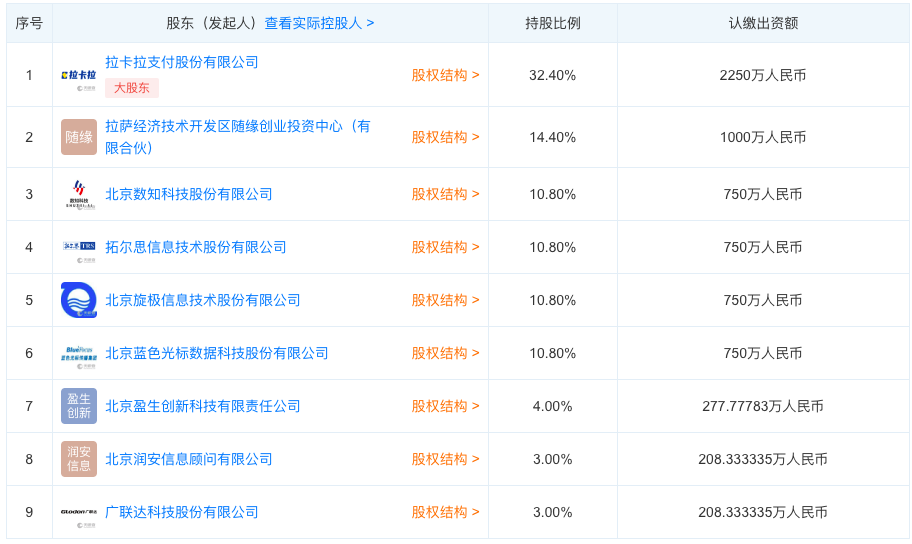Select the 2250万人民币 amount cell
Screen dimensions: 912x544
click(x=763, y=75)
